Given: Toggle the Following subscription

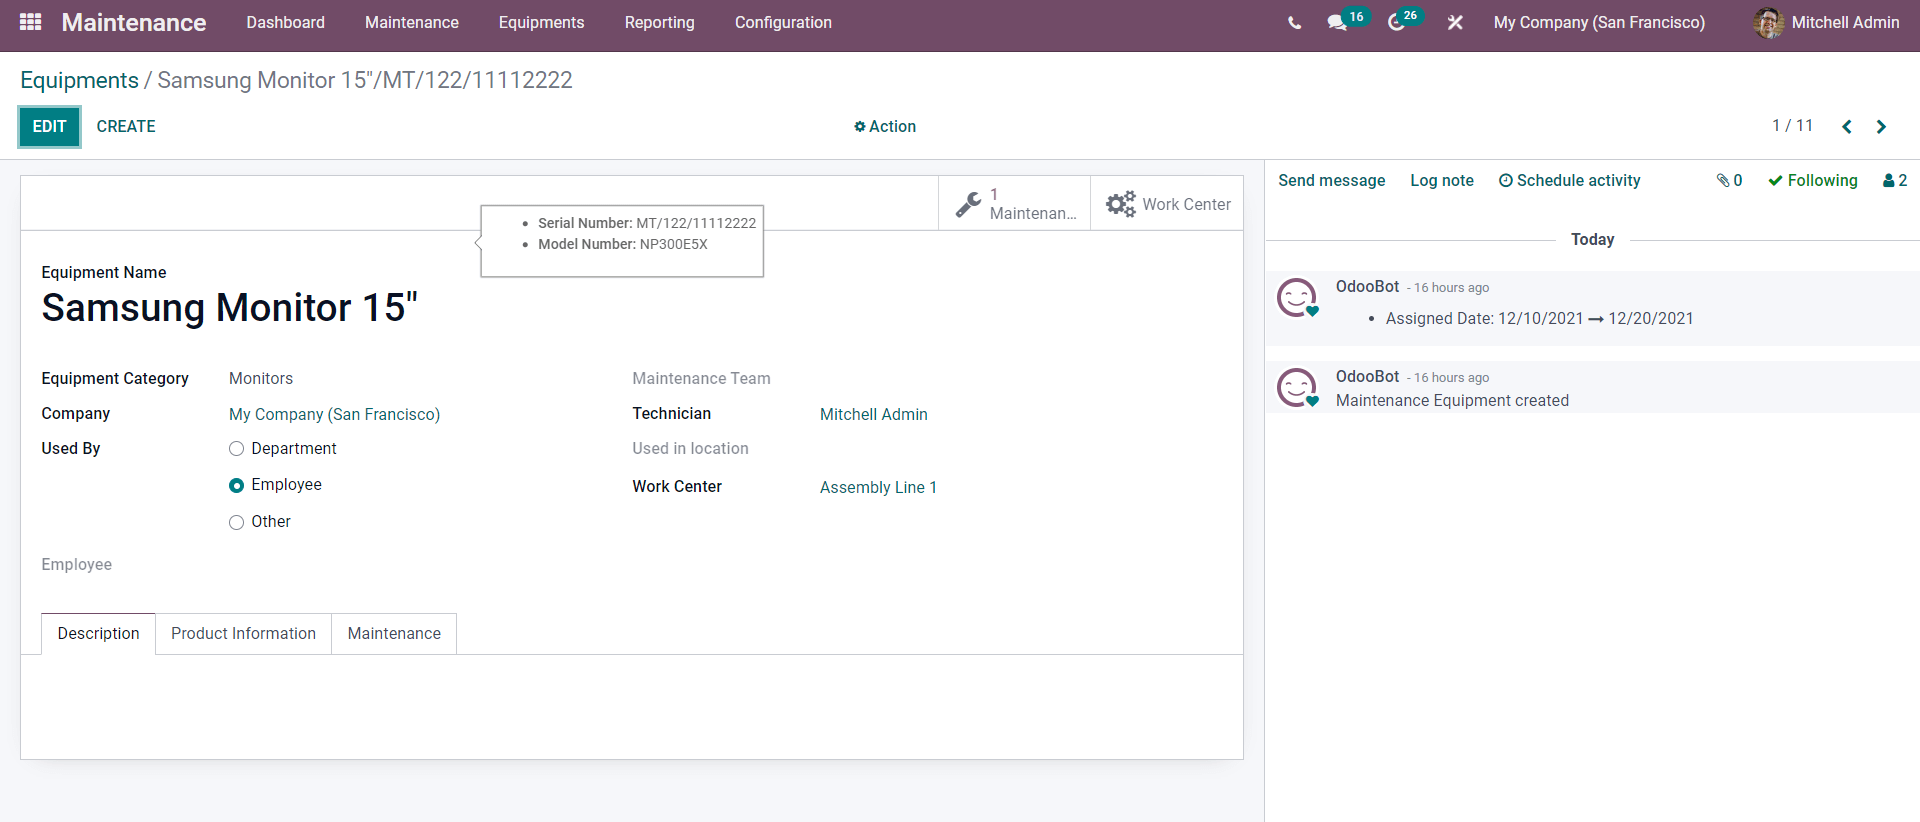Looking at the screenshot, I should [x=1812, y=181].
